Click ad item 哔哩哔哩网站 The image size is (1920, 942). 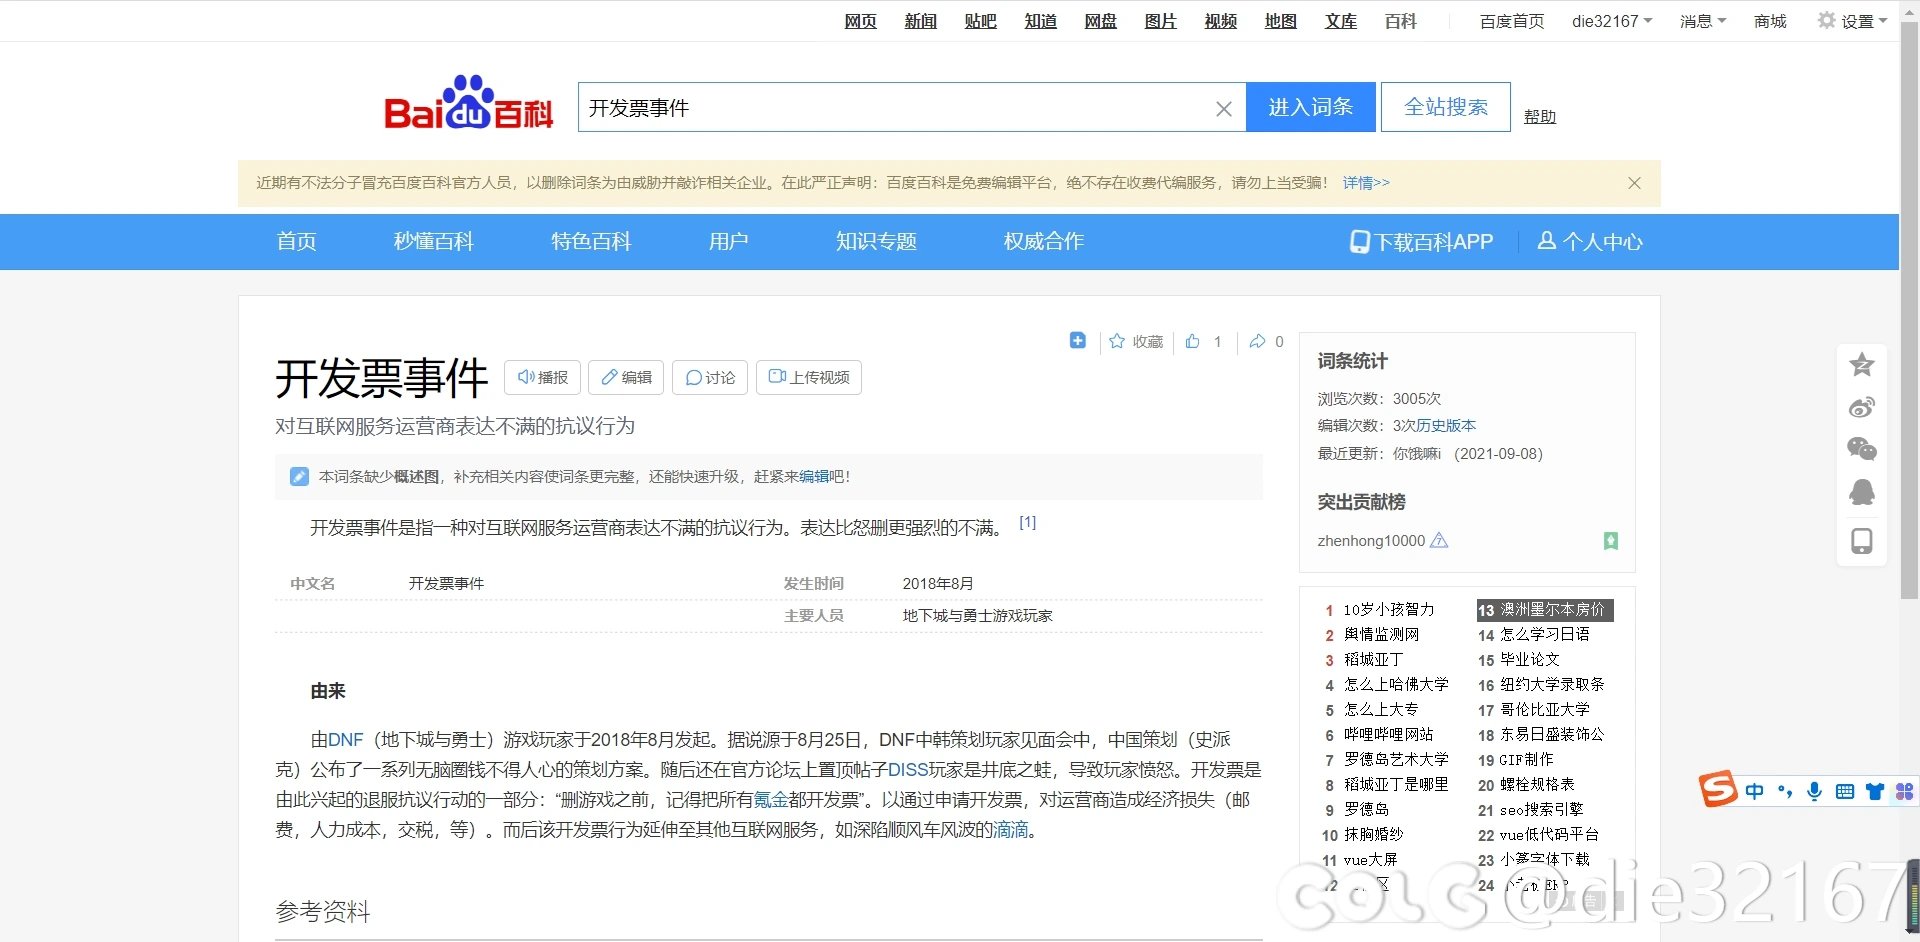click(1388, 734)
